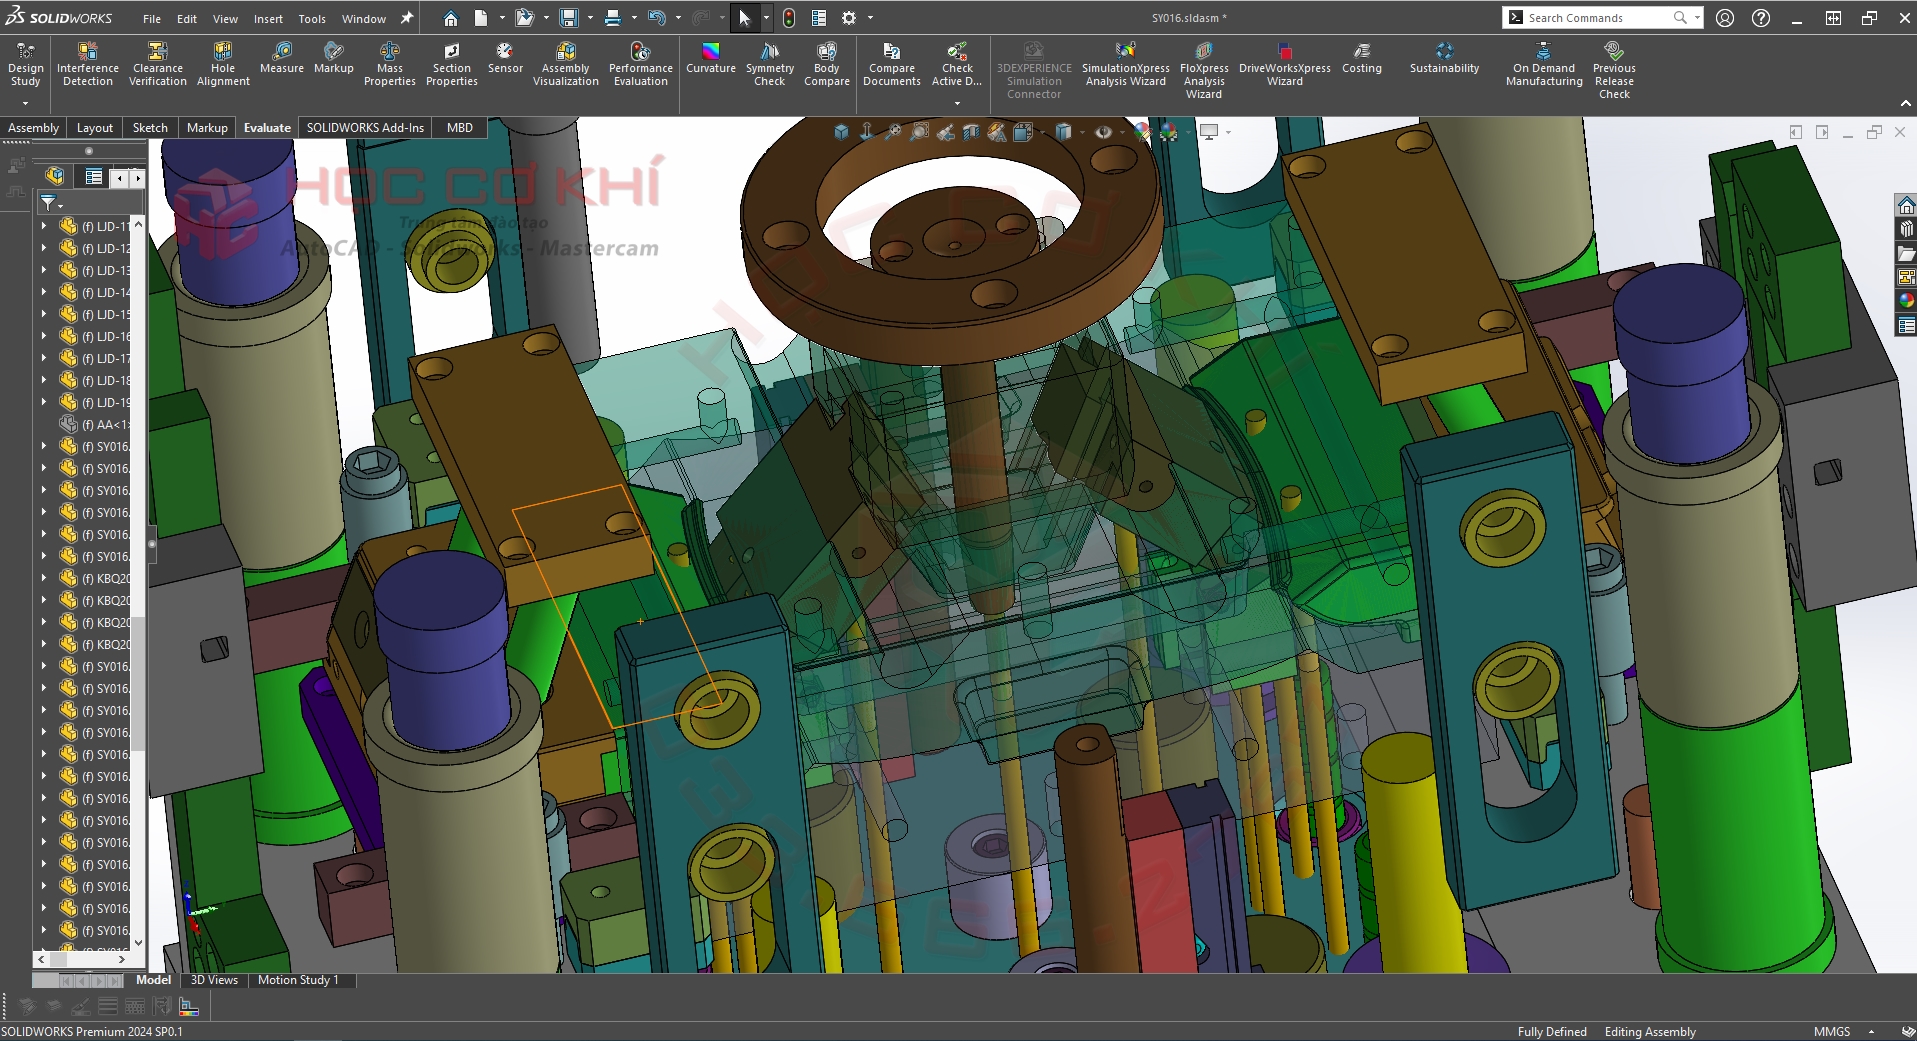Viewport: 1917px width, 1041px height.
Task: Switch to the FeatureManager design tree tab
Action: [55, 176]
